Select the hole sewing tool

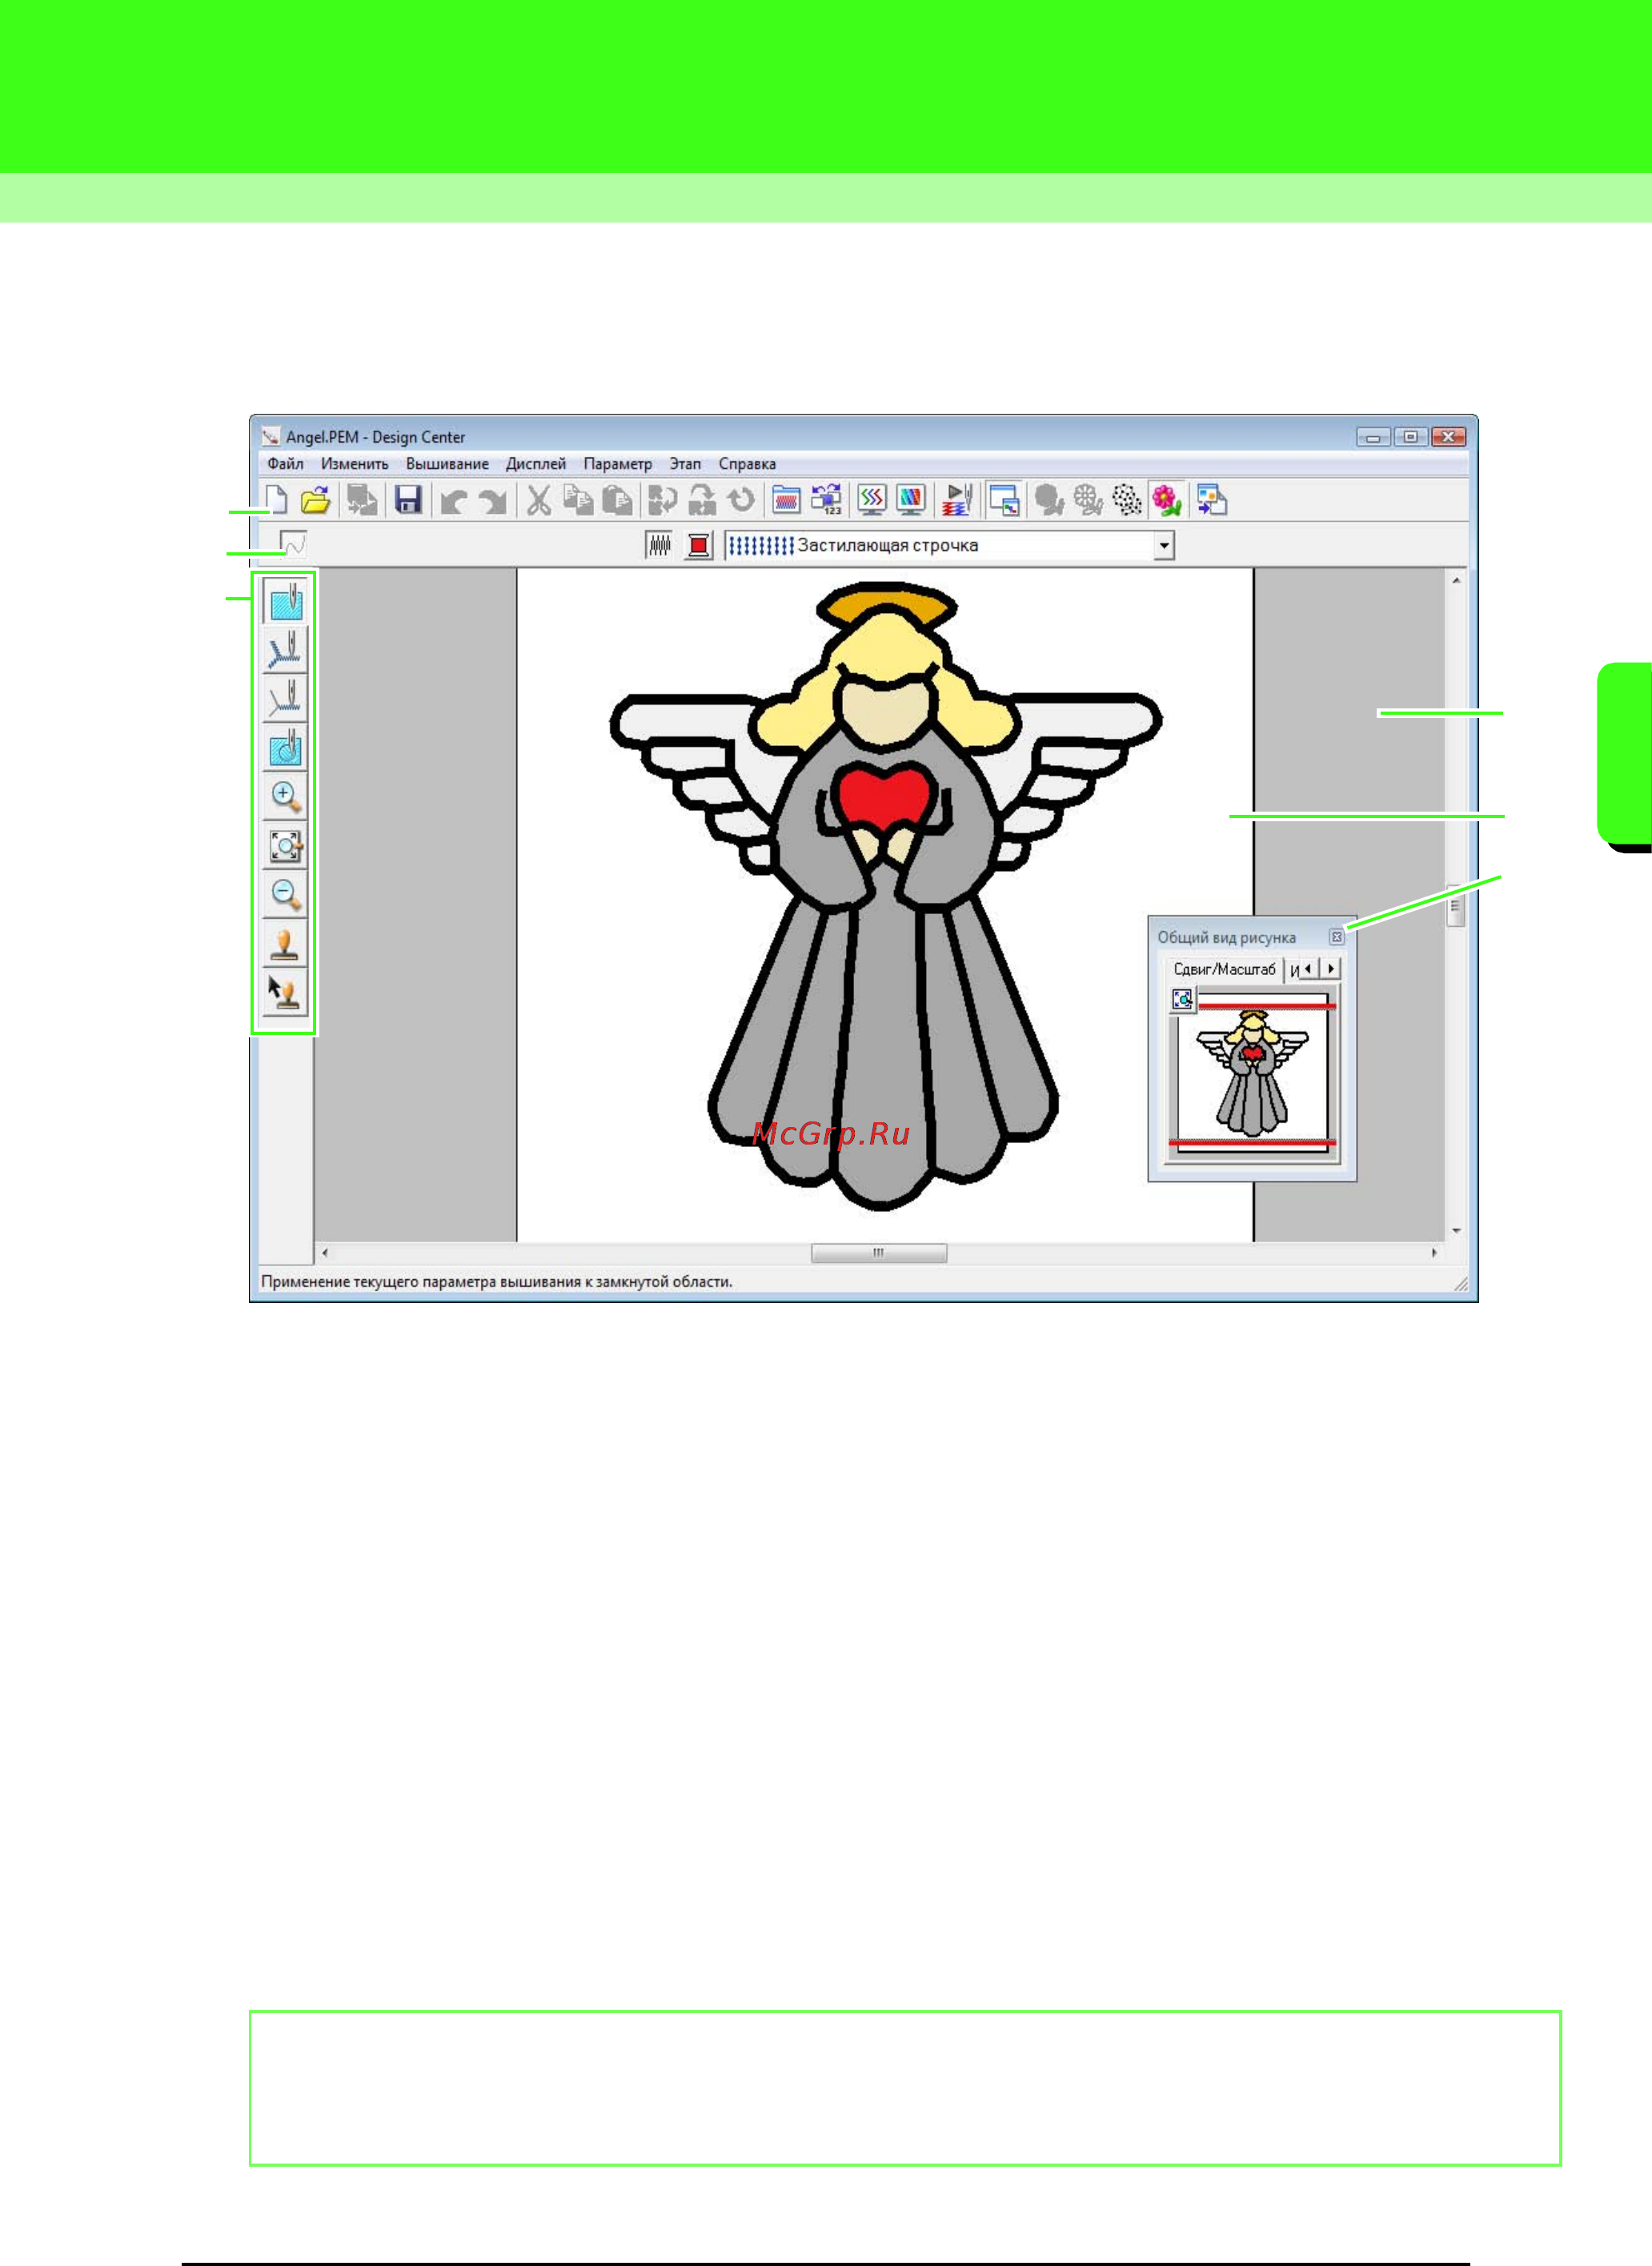(x=285, y=748)
